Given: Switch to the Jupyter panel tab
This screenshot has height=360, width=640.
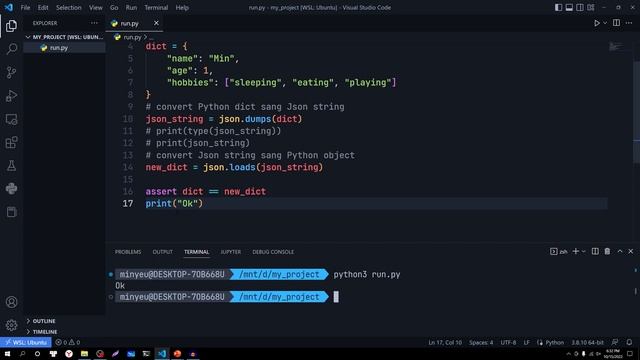Looking at the screenshot, I should point(231,252).
